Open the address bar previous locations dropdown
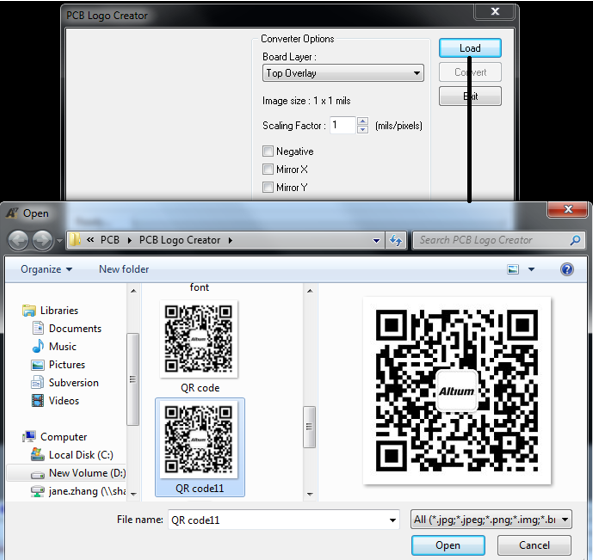 [376, 240]
